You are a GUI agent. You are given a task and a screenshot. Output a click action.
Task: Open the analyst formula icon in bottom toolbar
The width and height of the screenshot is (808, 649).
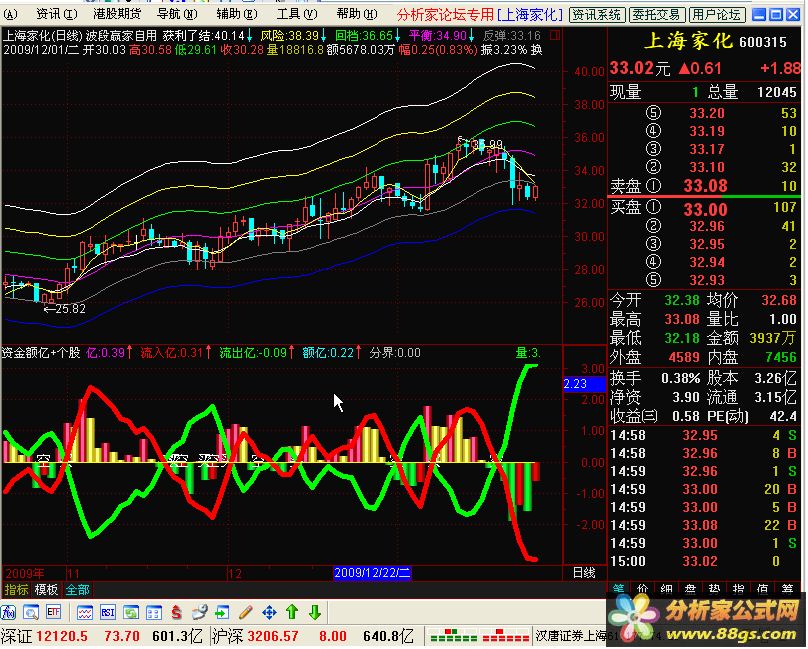8,612
